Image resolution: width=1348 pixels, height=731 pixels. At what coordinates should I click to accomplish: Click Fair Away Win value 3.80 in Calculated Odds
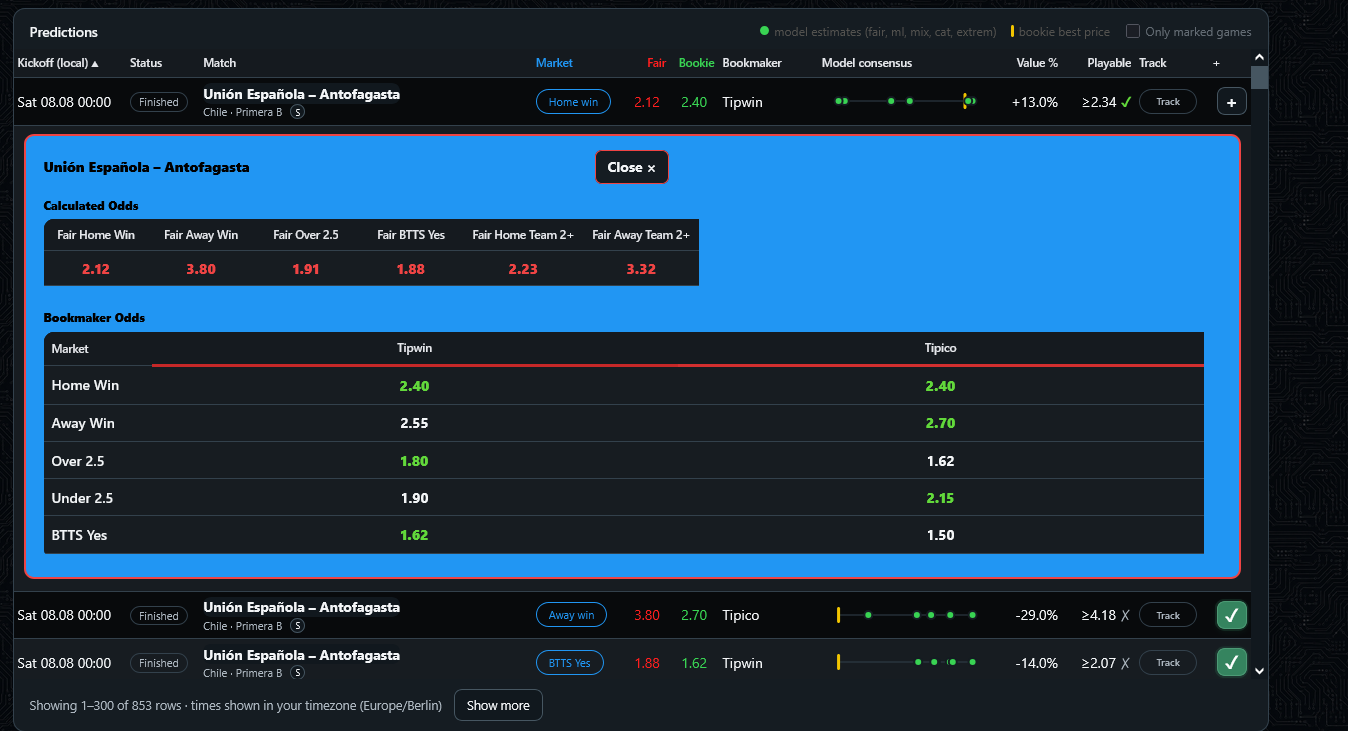[x=201, y=269]
